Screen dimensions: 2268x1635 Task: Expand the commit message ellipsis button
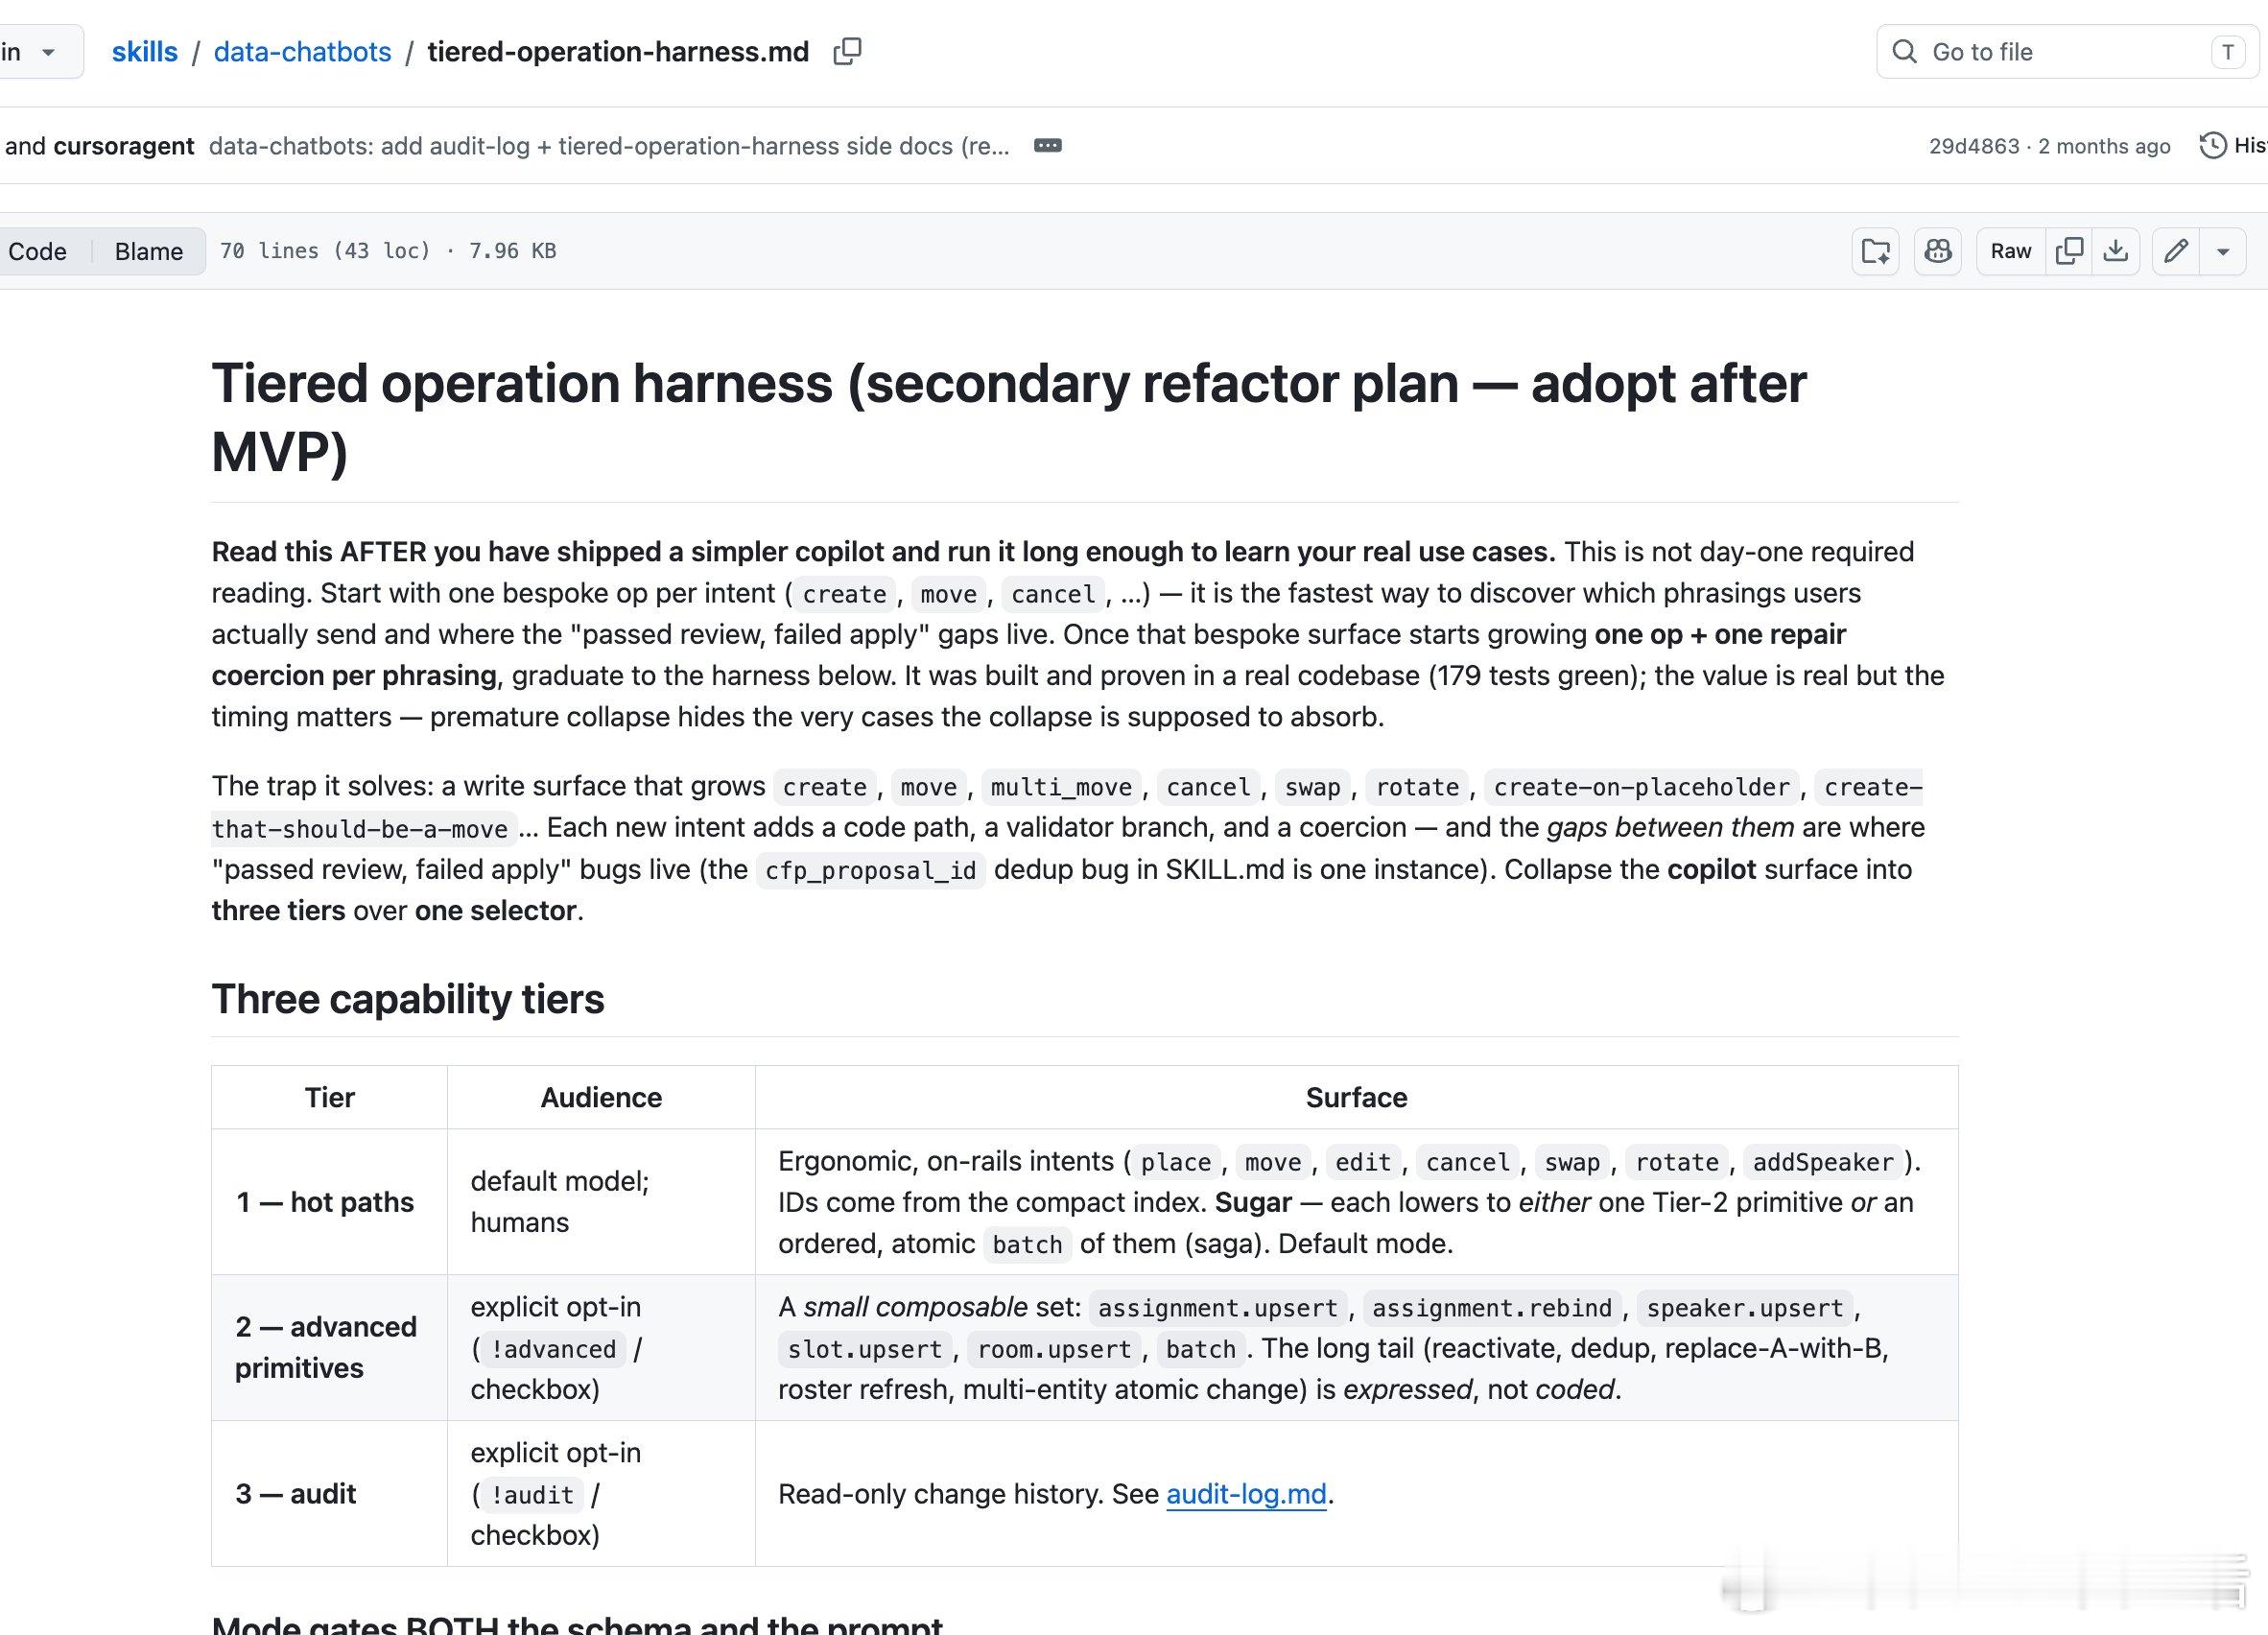pyautogui.click(x=1047, y=146)
